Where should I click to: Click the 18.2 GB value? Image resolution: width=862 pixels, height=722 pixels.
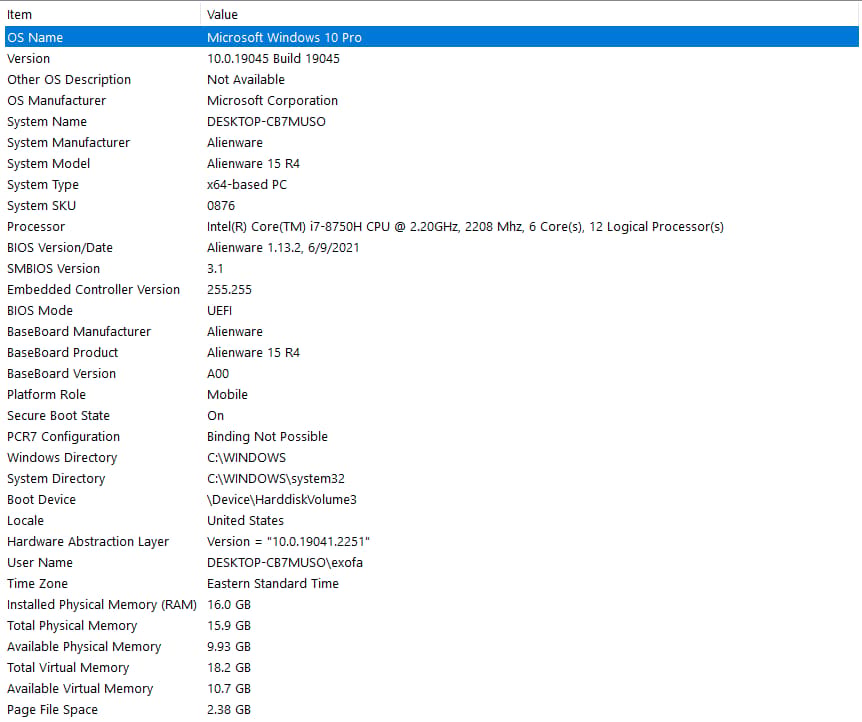(229, 668)
